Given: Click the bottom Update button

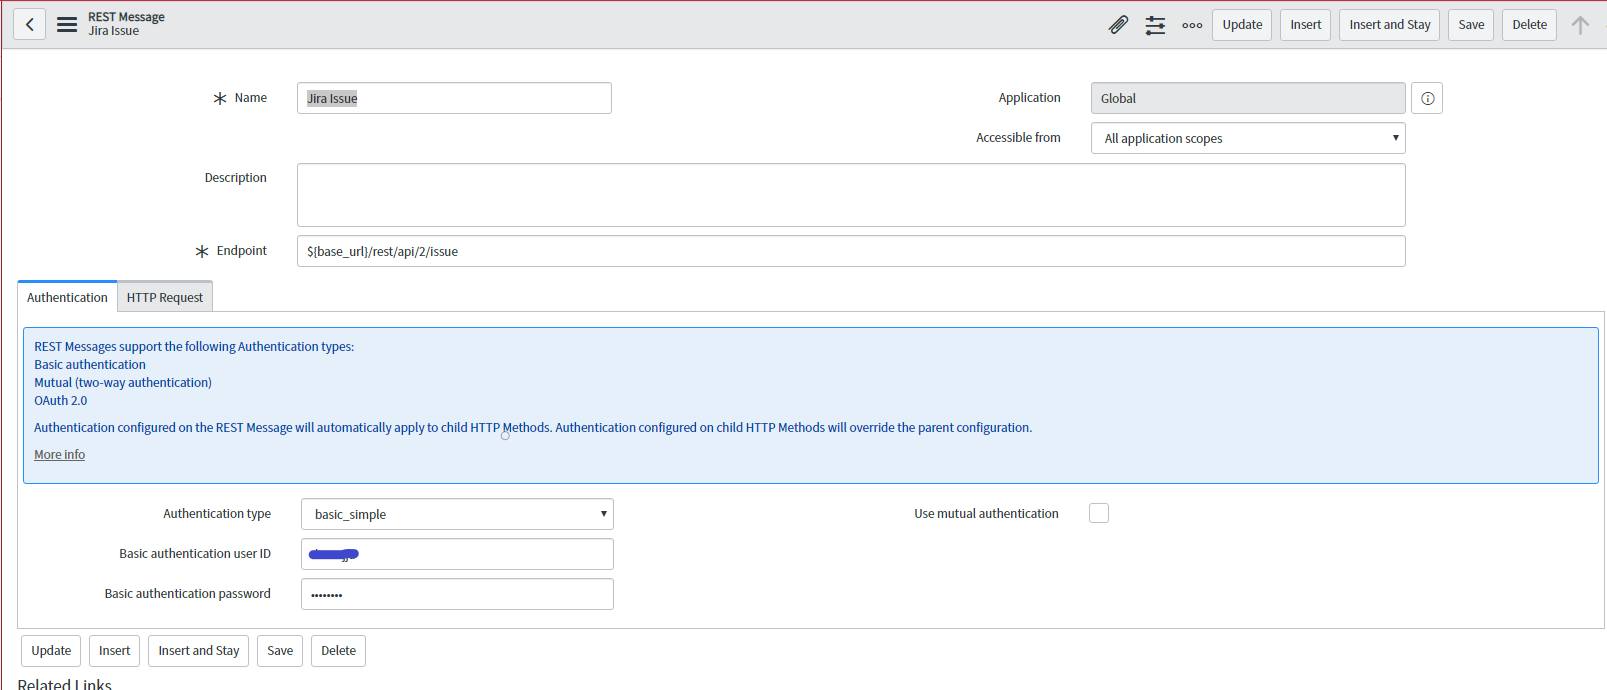Looking at the screenshot, I should point(51,651).
